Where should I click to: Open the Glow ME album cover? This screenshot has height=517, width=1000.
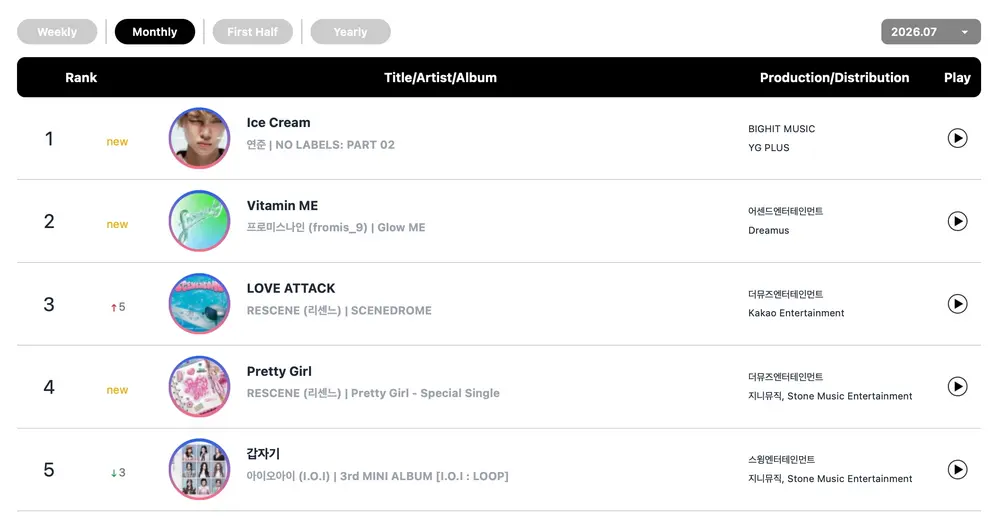pyautogui.click(x=200, y=221)
